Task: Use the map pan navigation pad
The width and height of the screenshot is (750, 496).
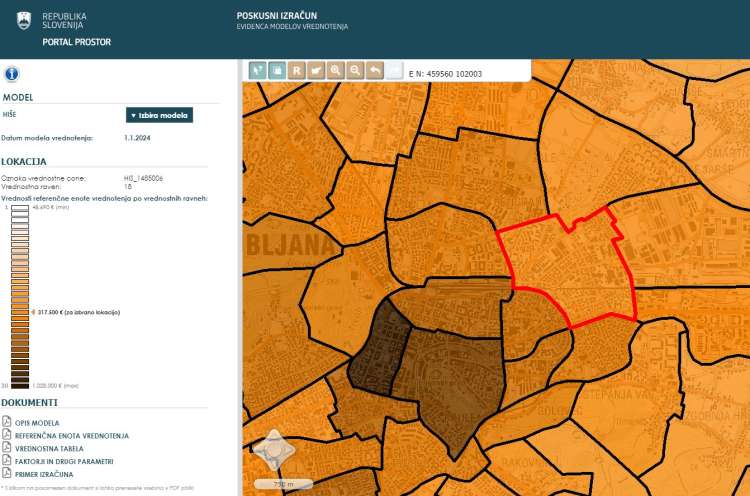Action: click(x=274, y=450)
